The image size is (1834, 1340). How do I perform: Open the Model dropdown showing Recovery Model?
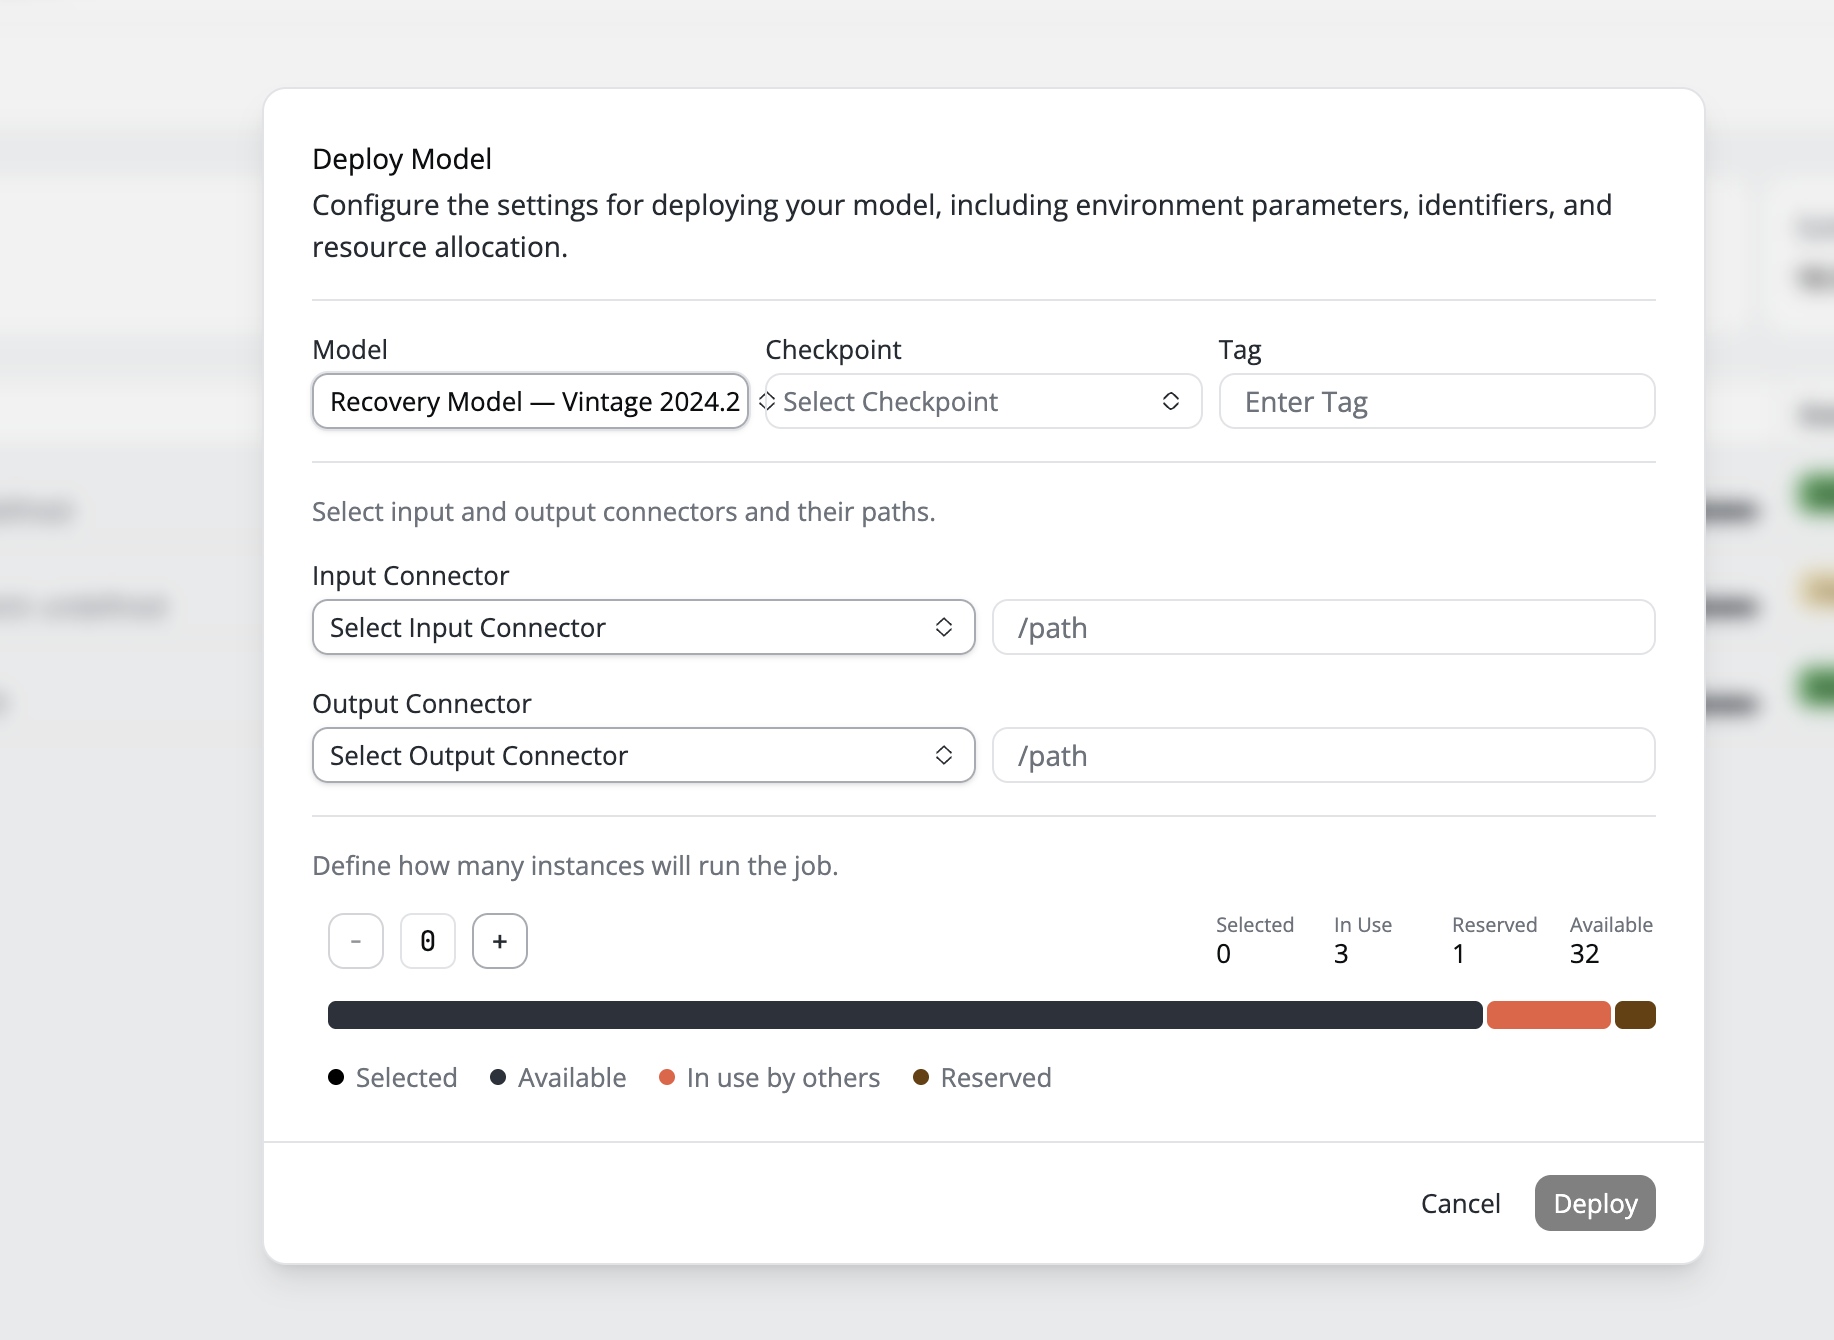coord(530,401)
